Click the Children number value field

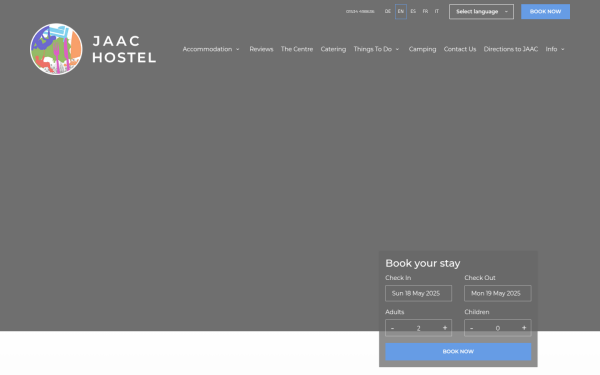click(x=497, y=328)
